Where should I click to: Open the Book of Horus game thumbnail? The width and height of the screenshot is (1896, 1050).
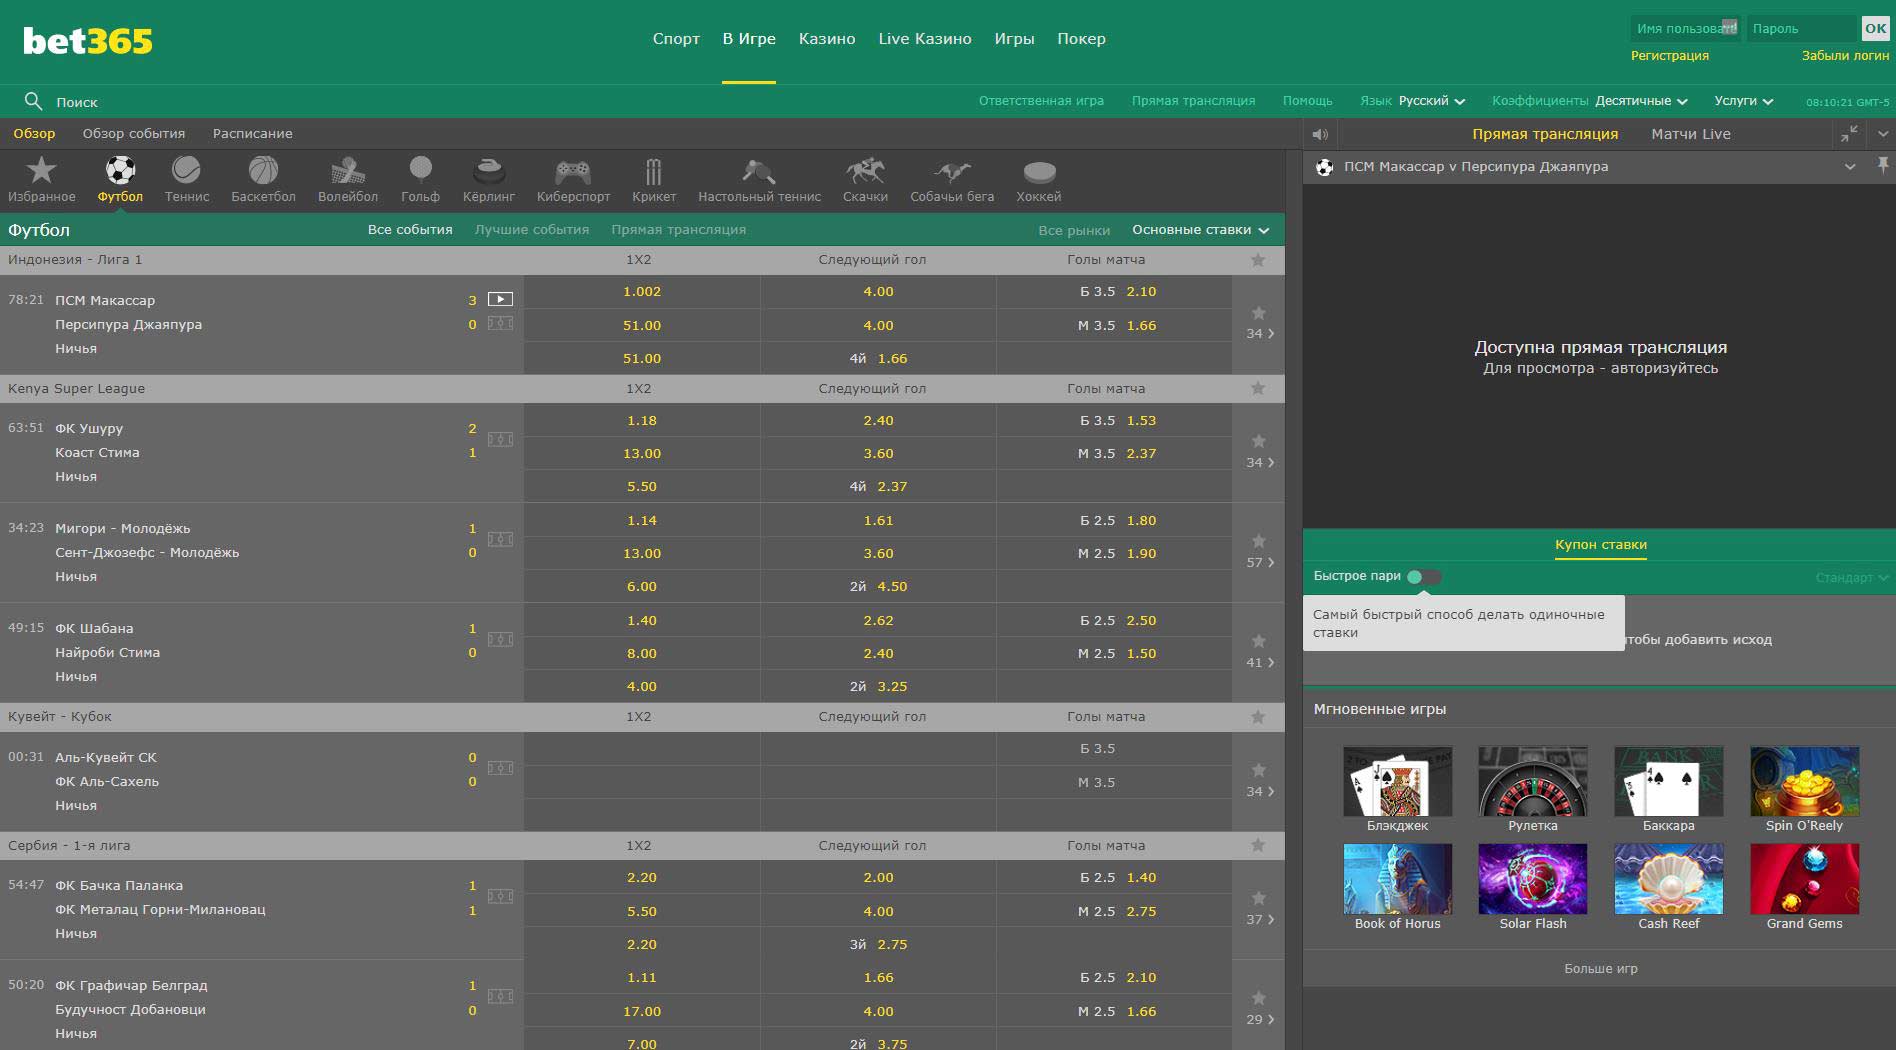point(1397,879)
